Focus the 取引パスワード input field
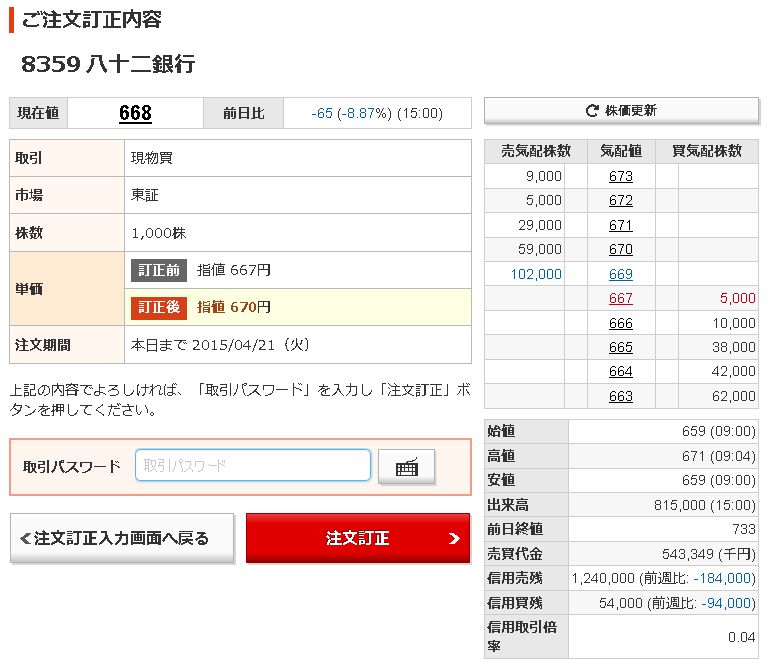768x667 pixels. 253,465
